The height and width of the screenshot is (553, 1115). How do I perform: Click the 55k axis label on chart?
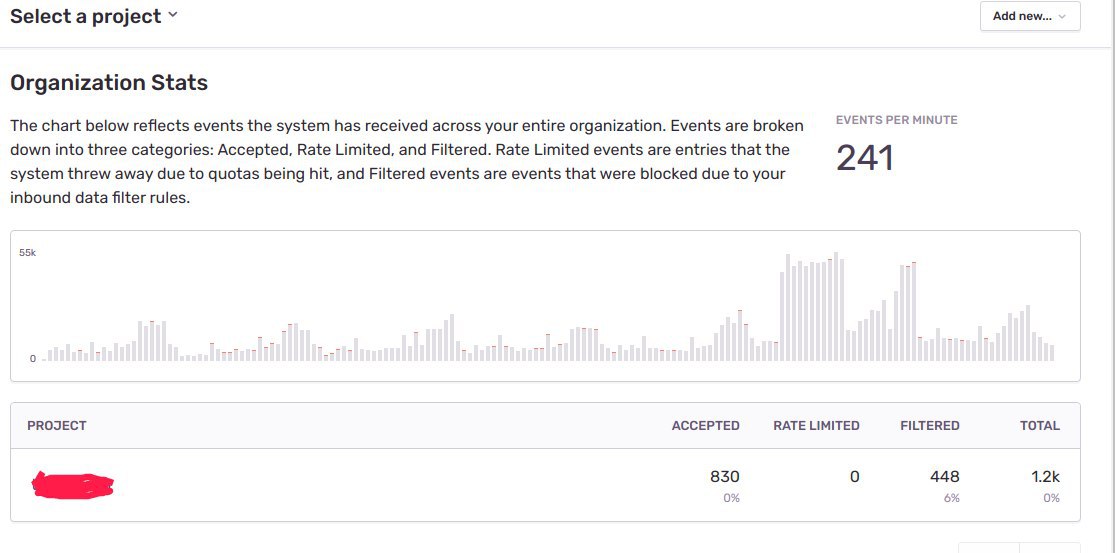click(x=28, y=252)
